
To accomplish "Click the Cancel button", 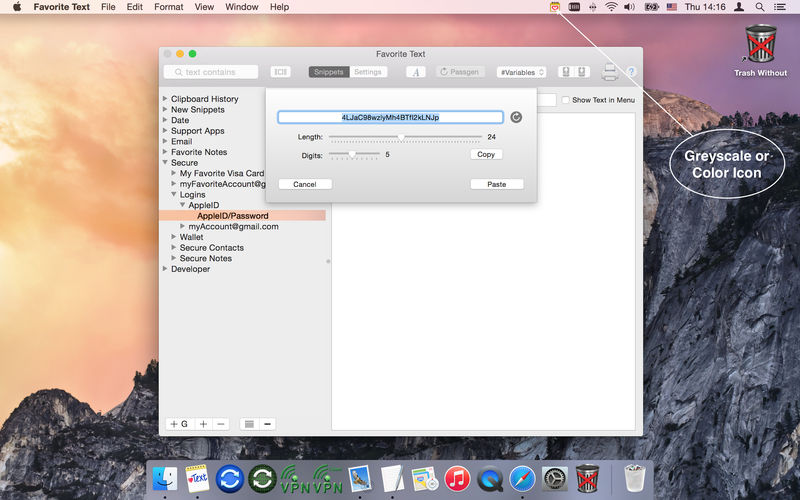I will coord(305,184).
